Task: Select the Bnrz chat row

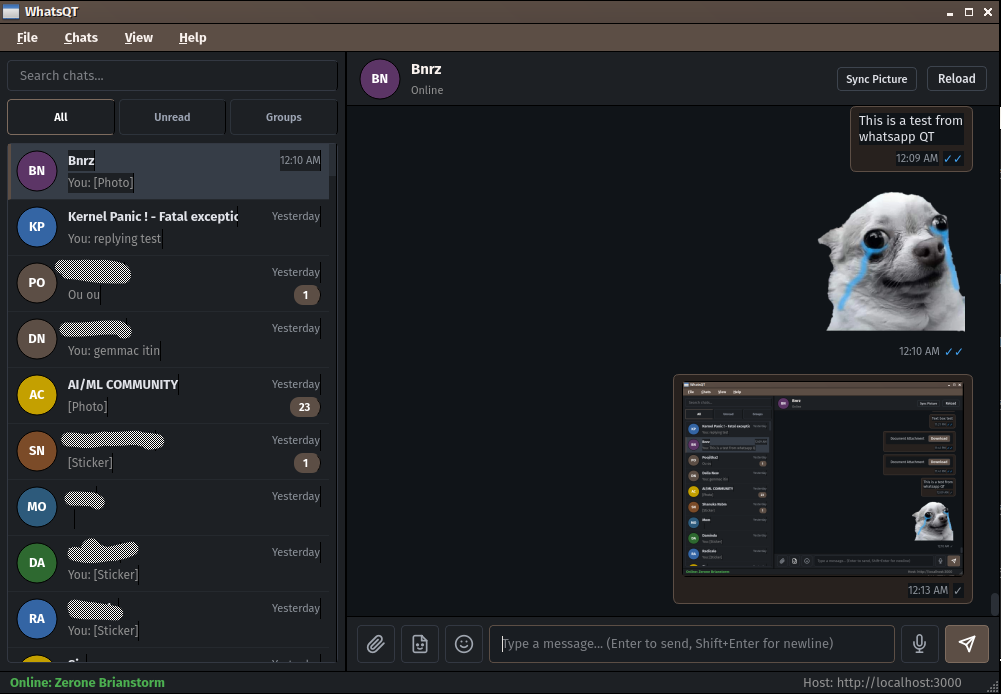Action: tap(169, 171)
